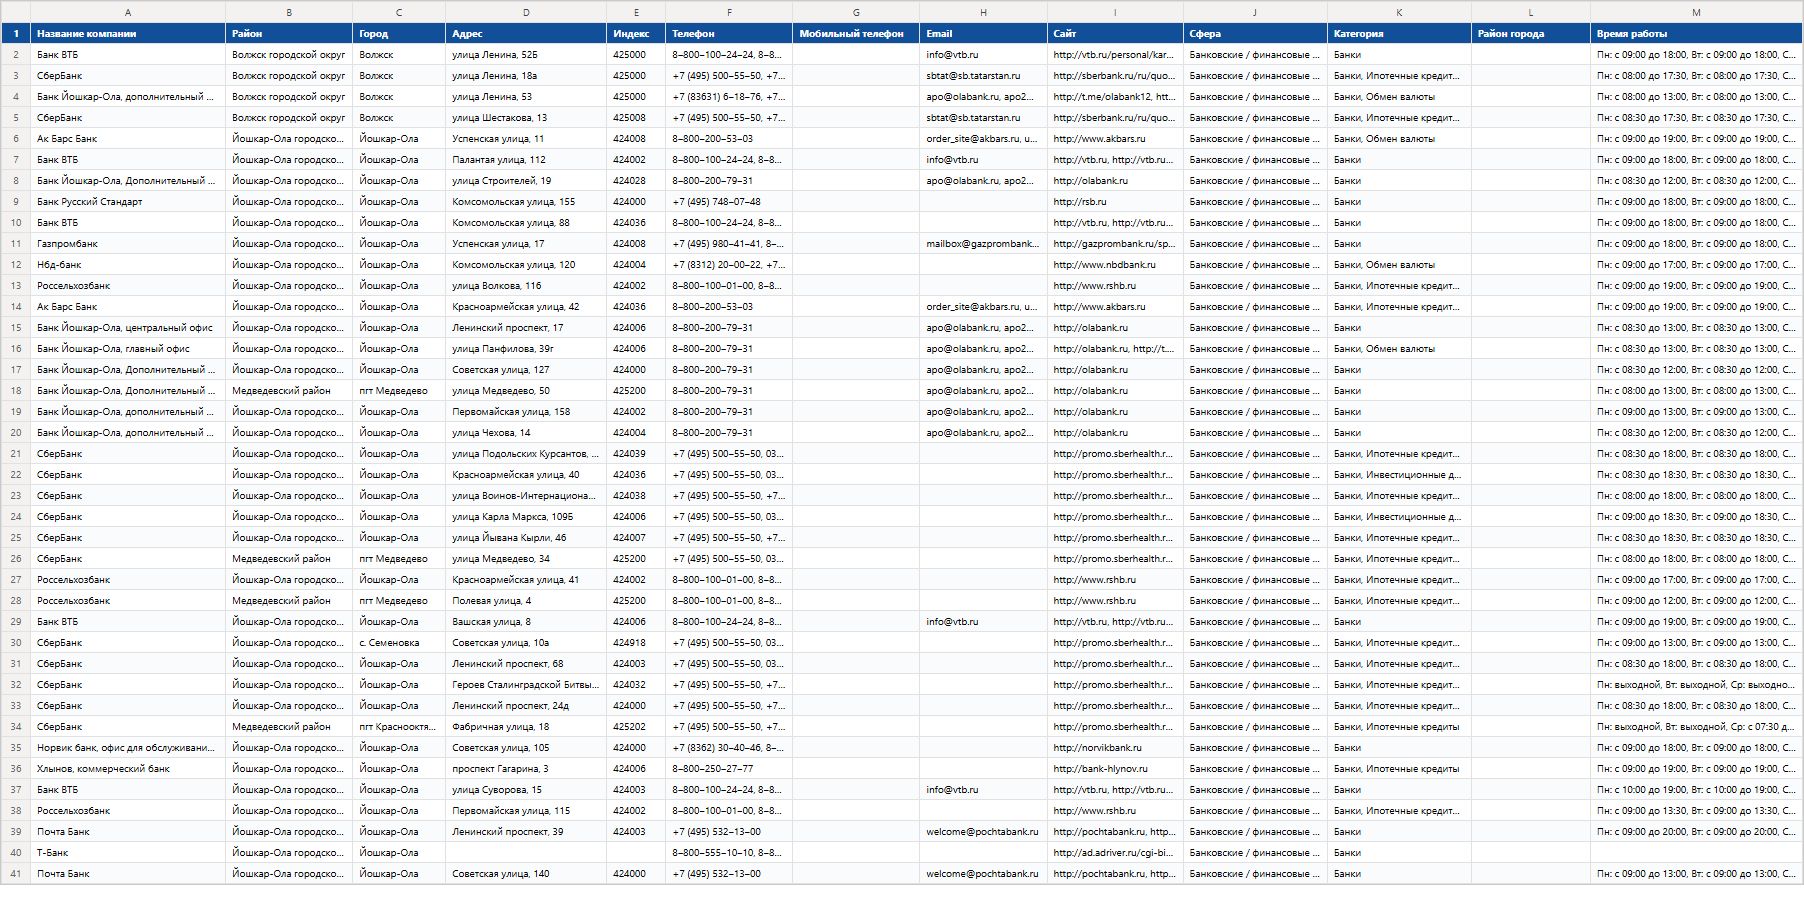Click the "Email" header cell

[983, 33]
